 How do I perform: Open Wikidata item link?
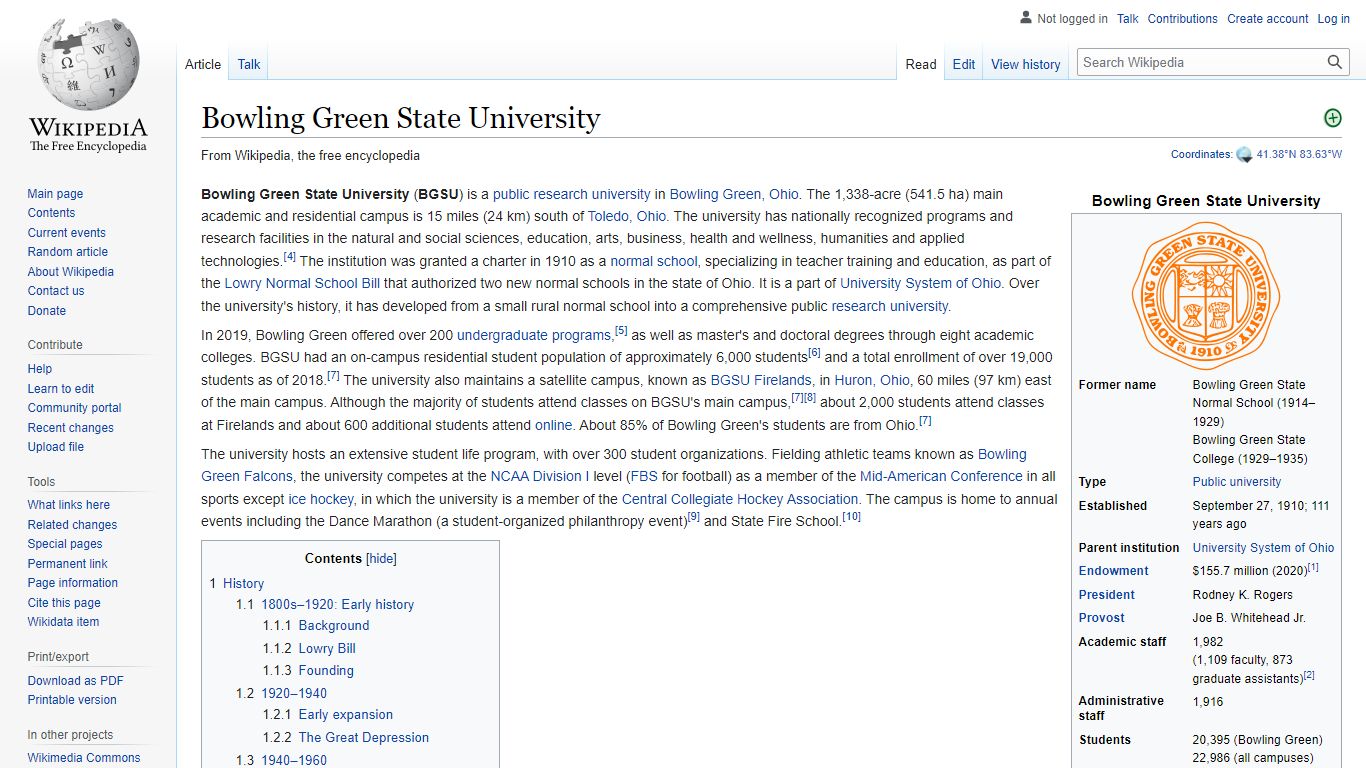pos(63,622)
